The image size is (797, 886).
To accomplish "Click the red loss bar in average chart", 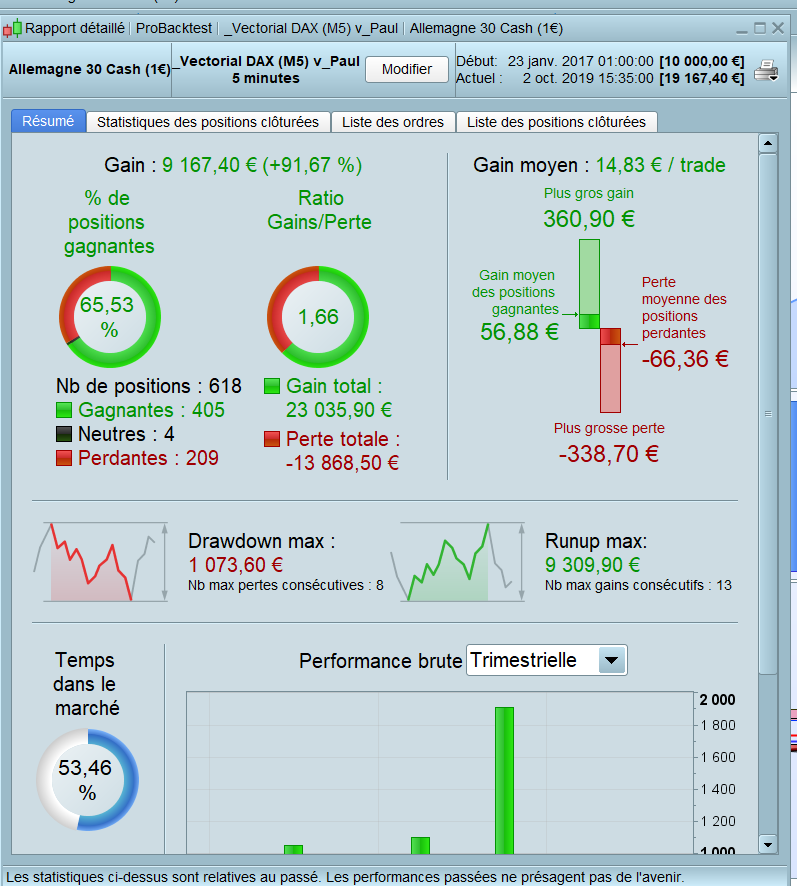I will click(610, 371).
